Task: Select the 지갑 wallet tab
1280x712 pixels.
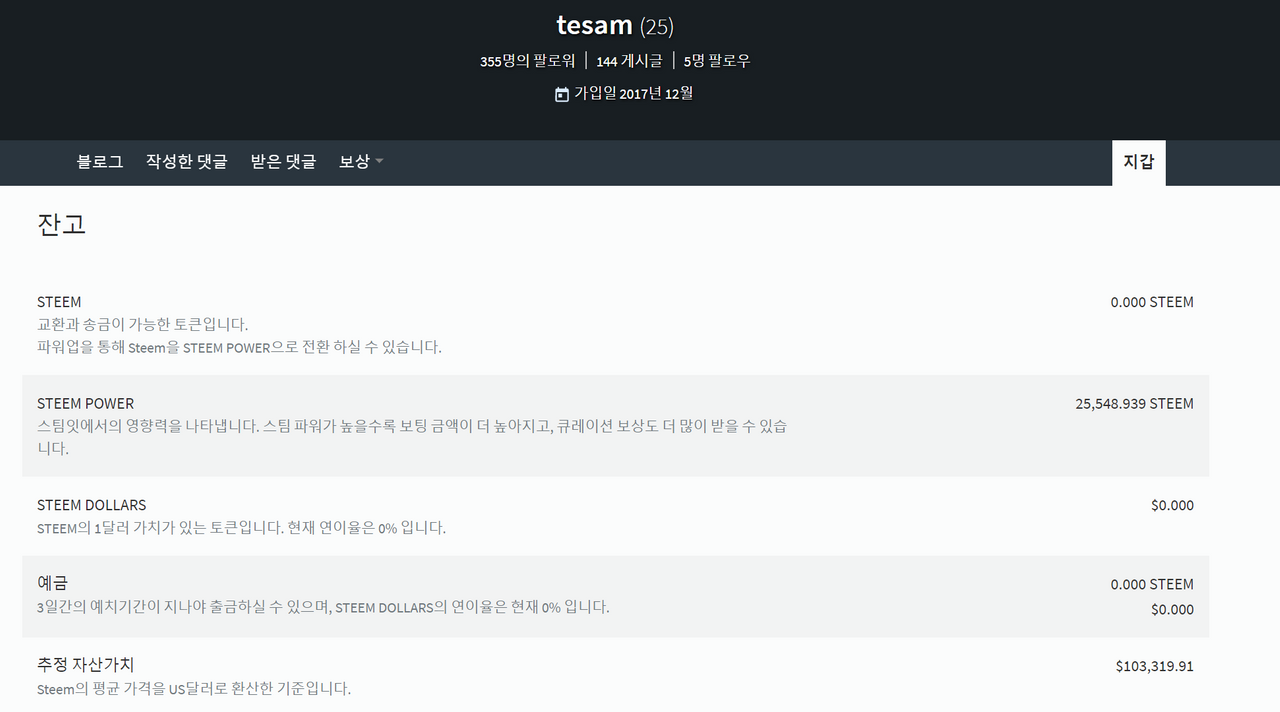Action: point(1139,162)
